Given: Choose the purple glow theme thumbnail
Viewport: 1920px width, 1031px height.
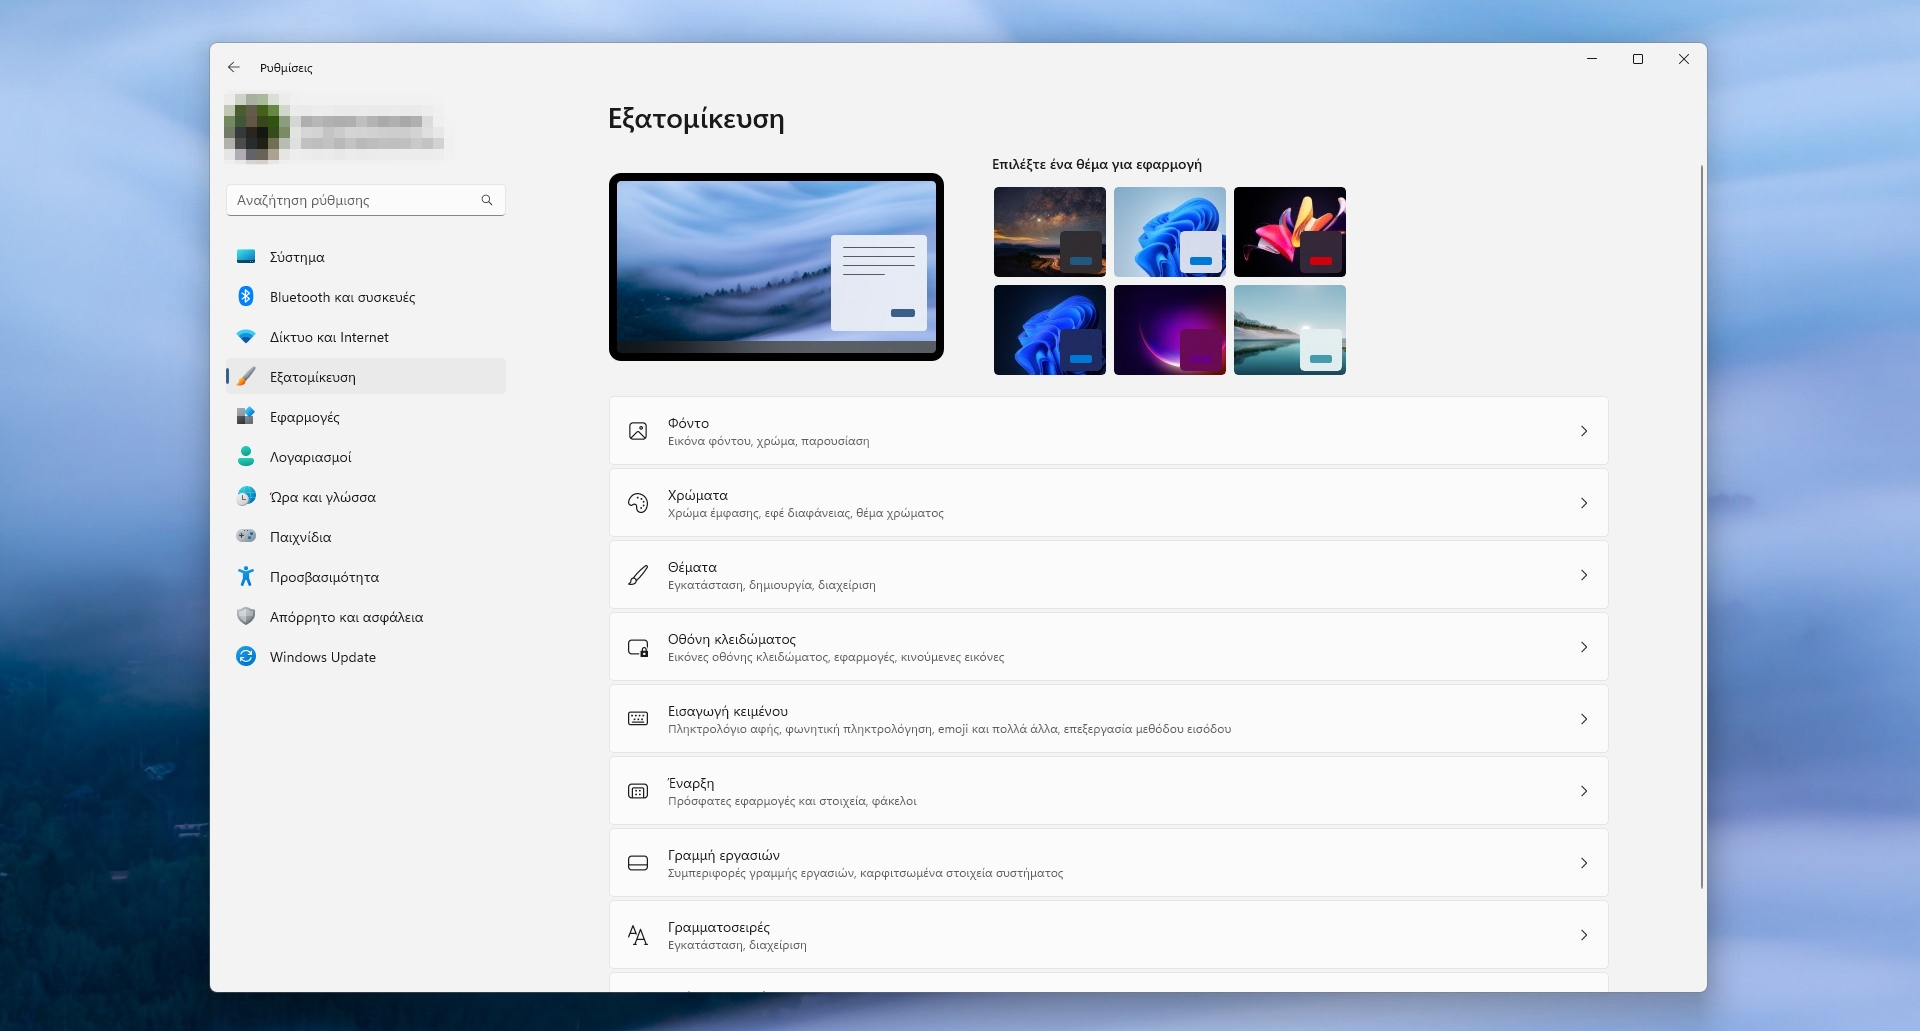Looking at the screenshot, I should (1169, 330).
